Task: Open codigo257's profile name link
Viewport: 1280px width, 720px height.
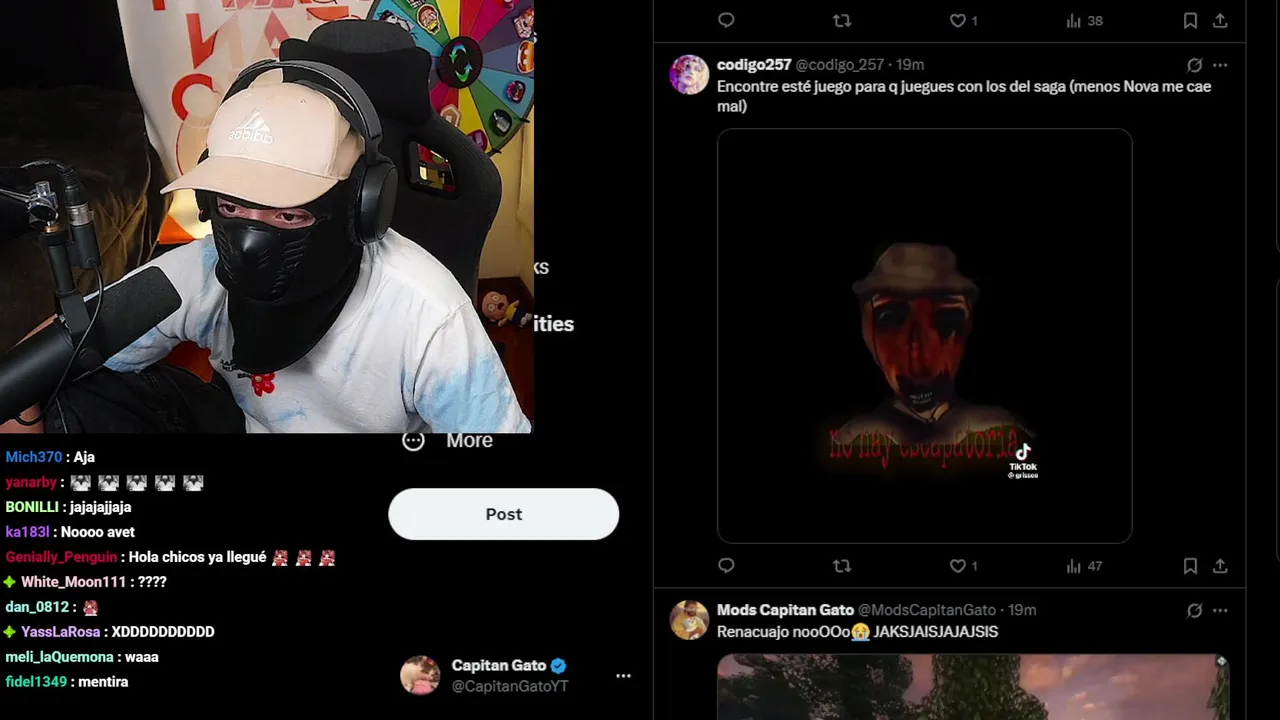Action: (754, 65)
